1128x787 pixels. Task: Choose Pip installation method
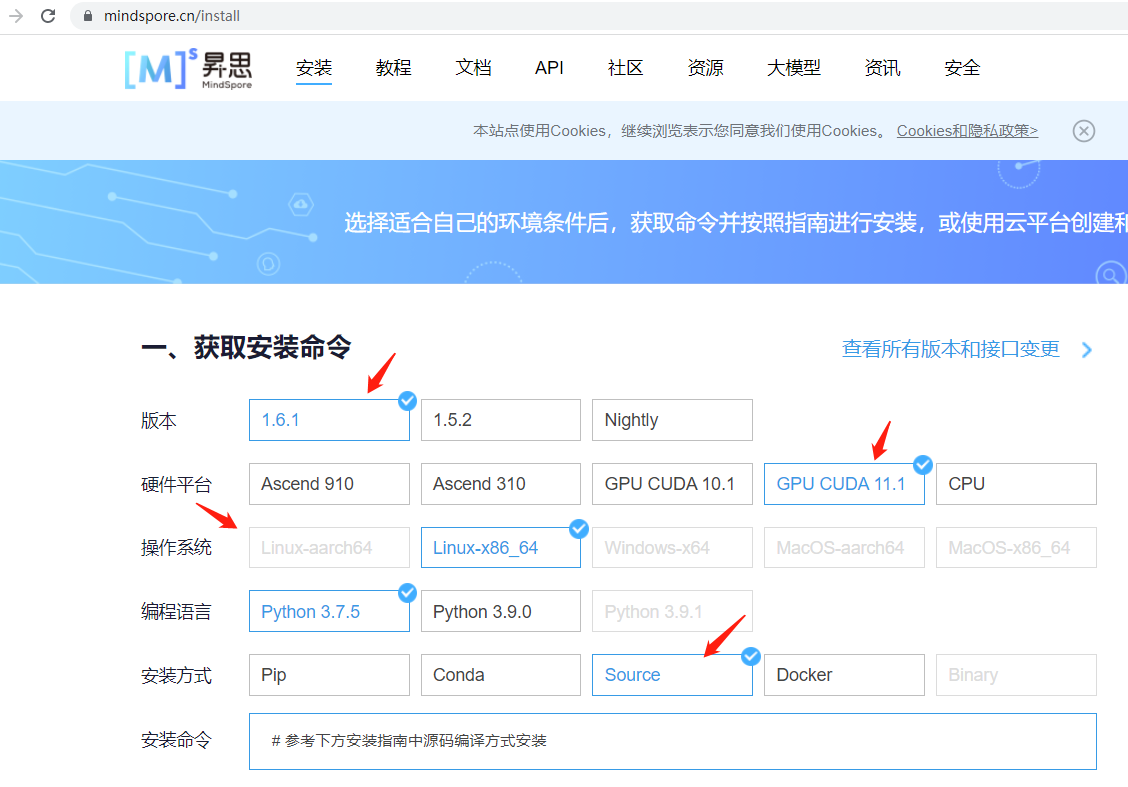(329, 675)
